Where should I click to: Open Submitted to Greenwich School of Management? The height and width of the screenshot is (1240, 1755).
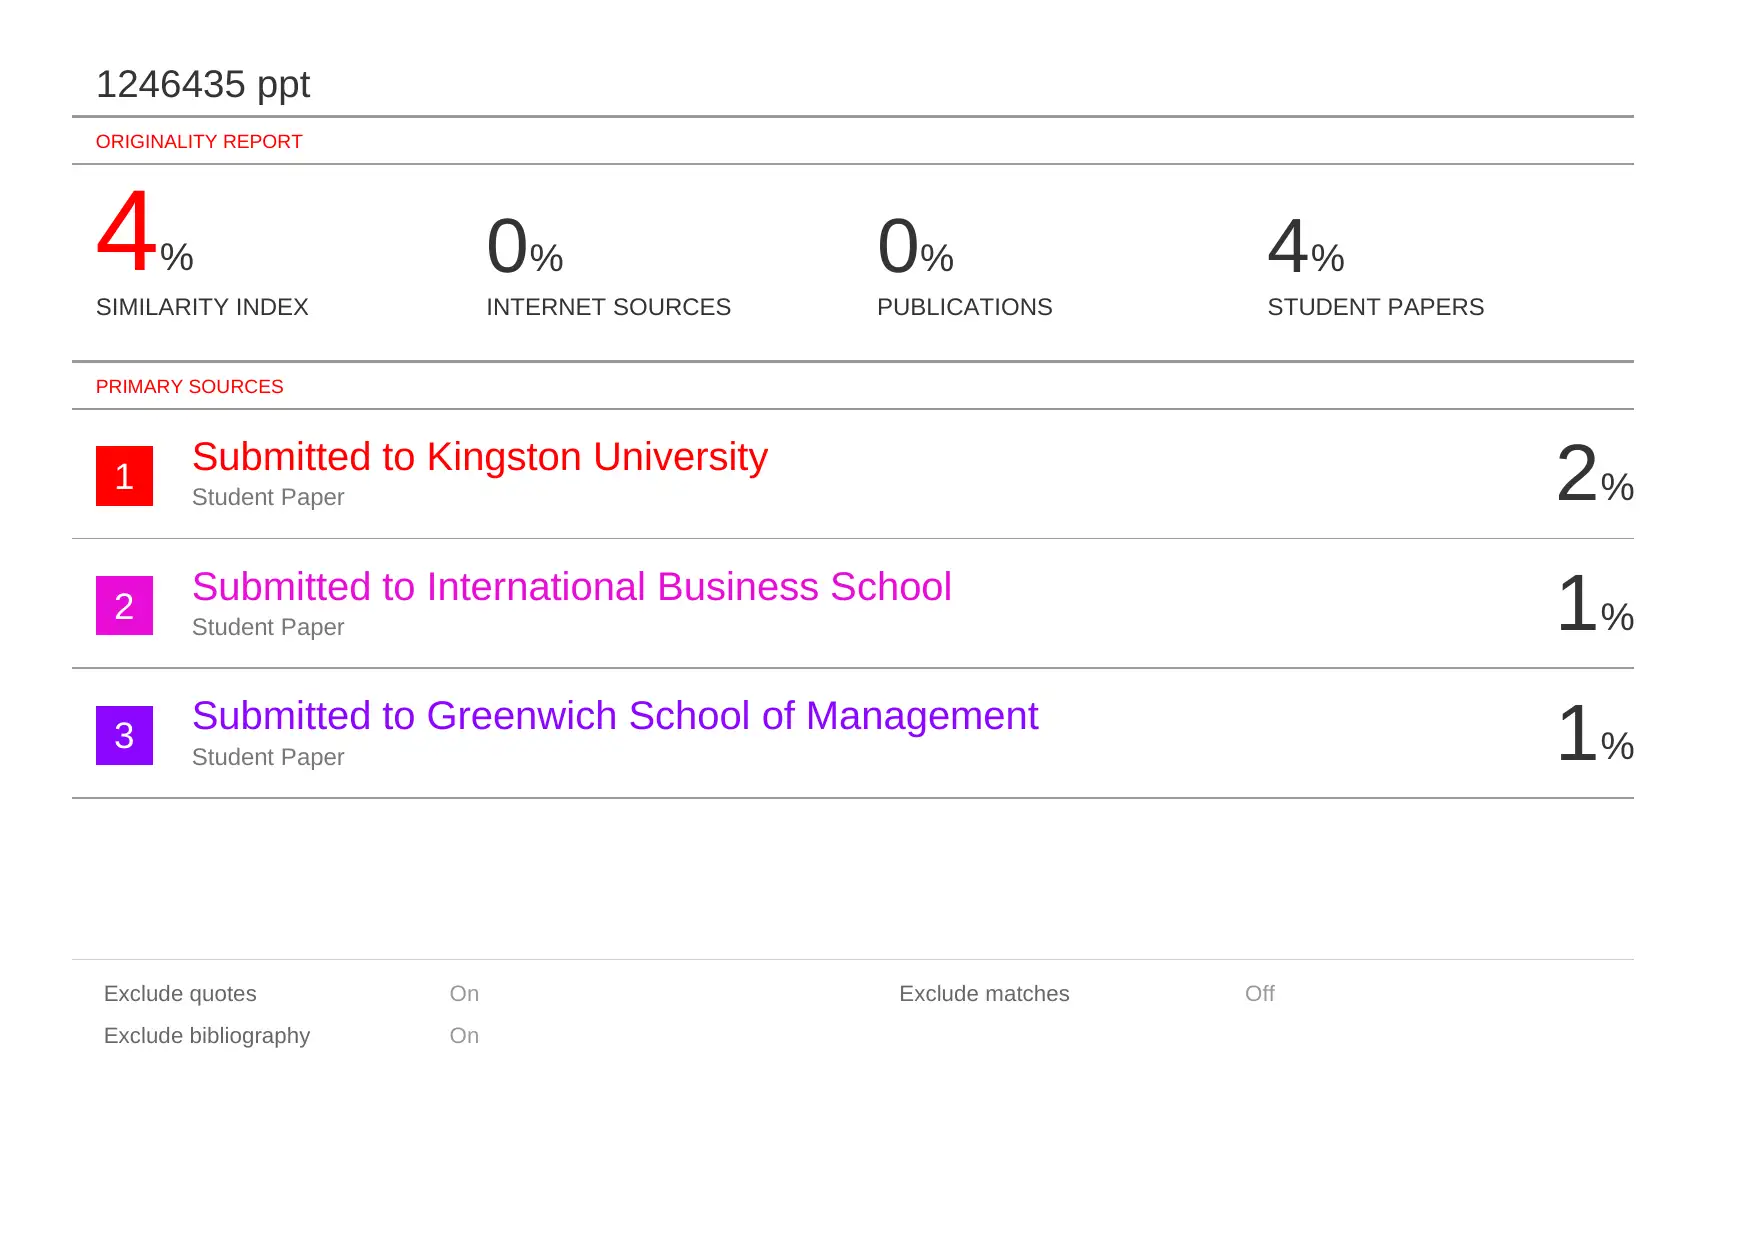(615, 716)
